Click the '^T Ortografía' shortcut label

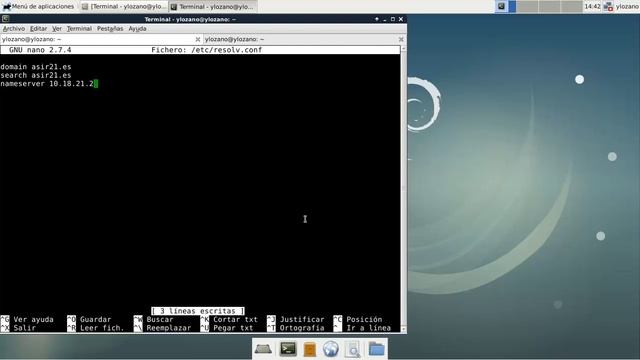296,328
